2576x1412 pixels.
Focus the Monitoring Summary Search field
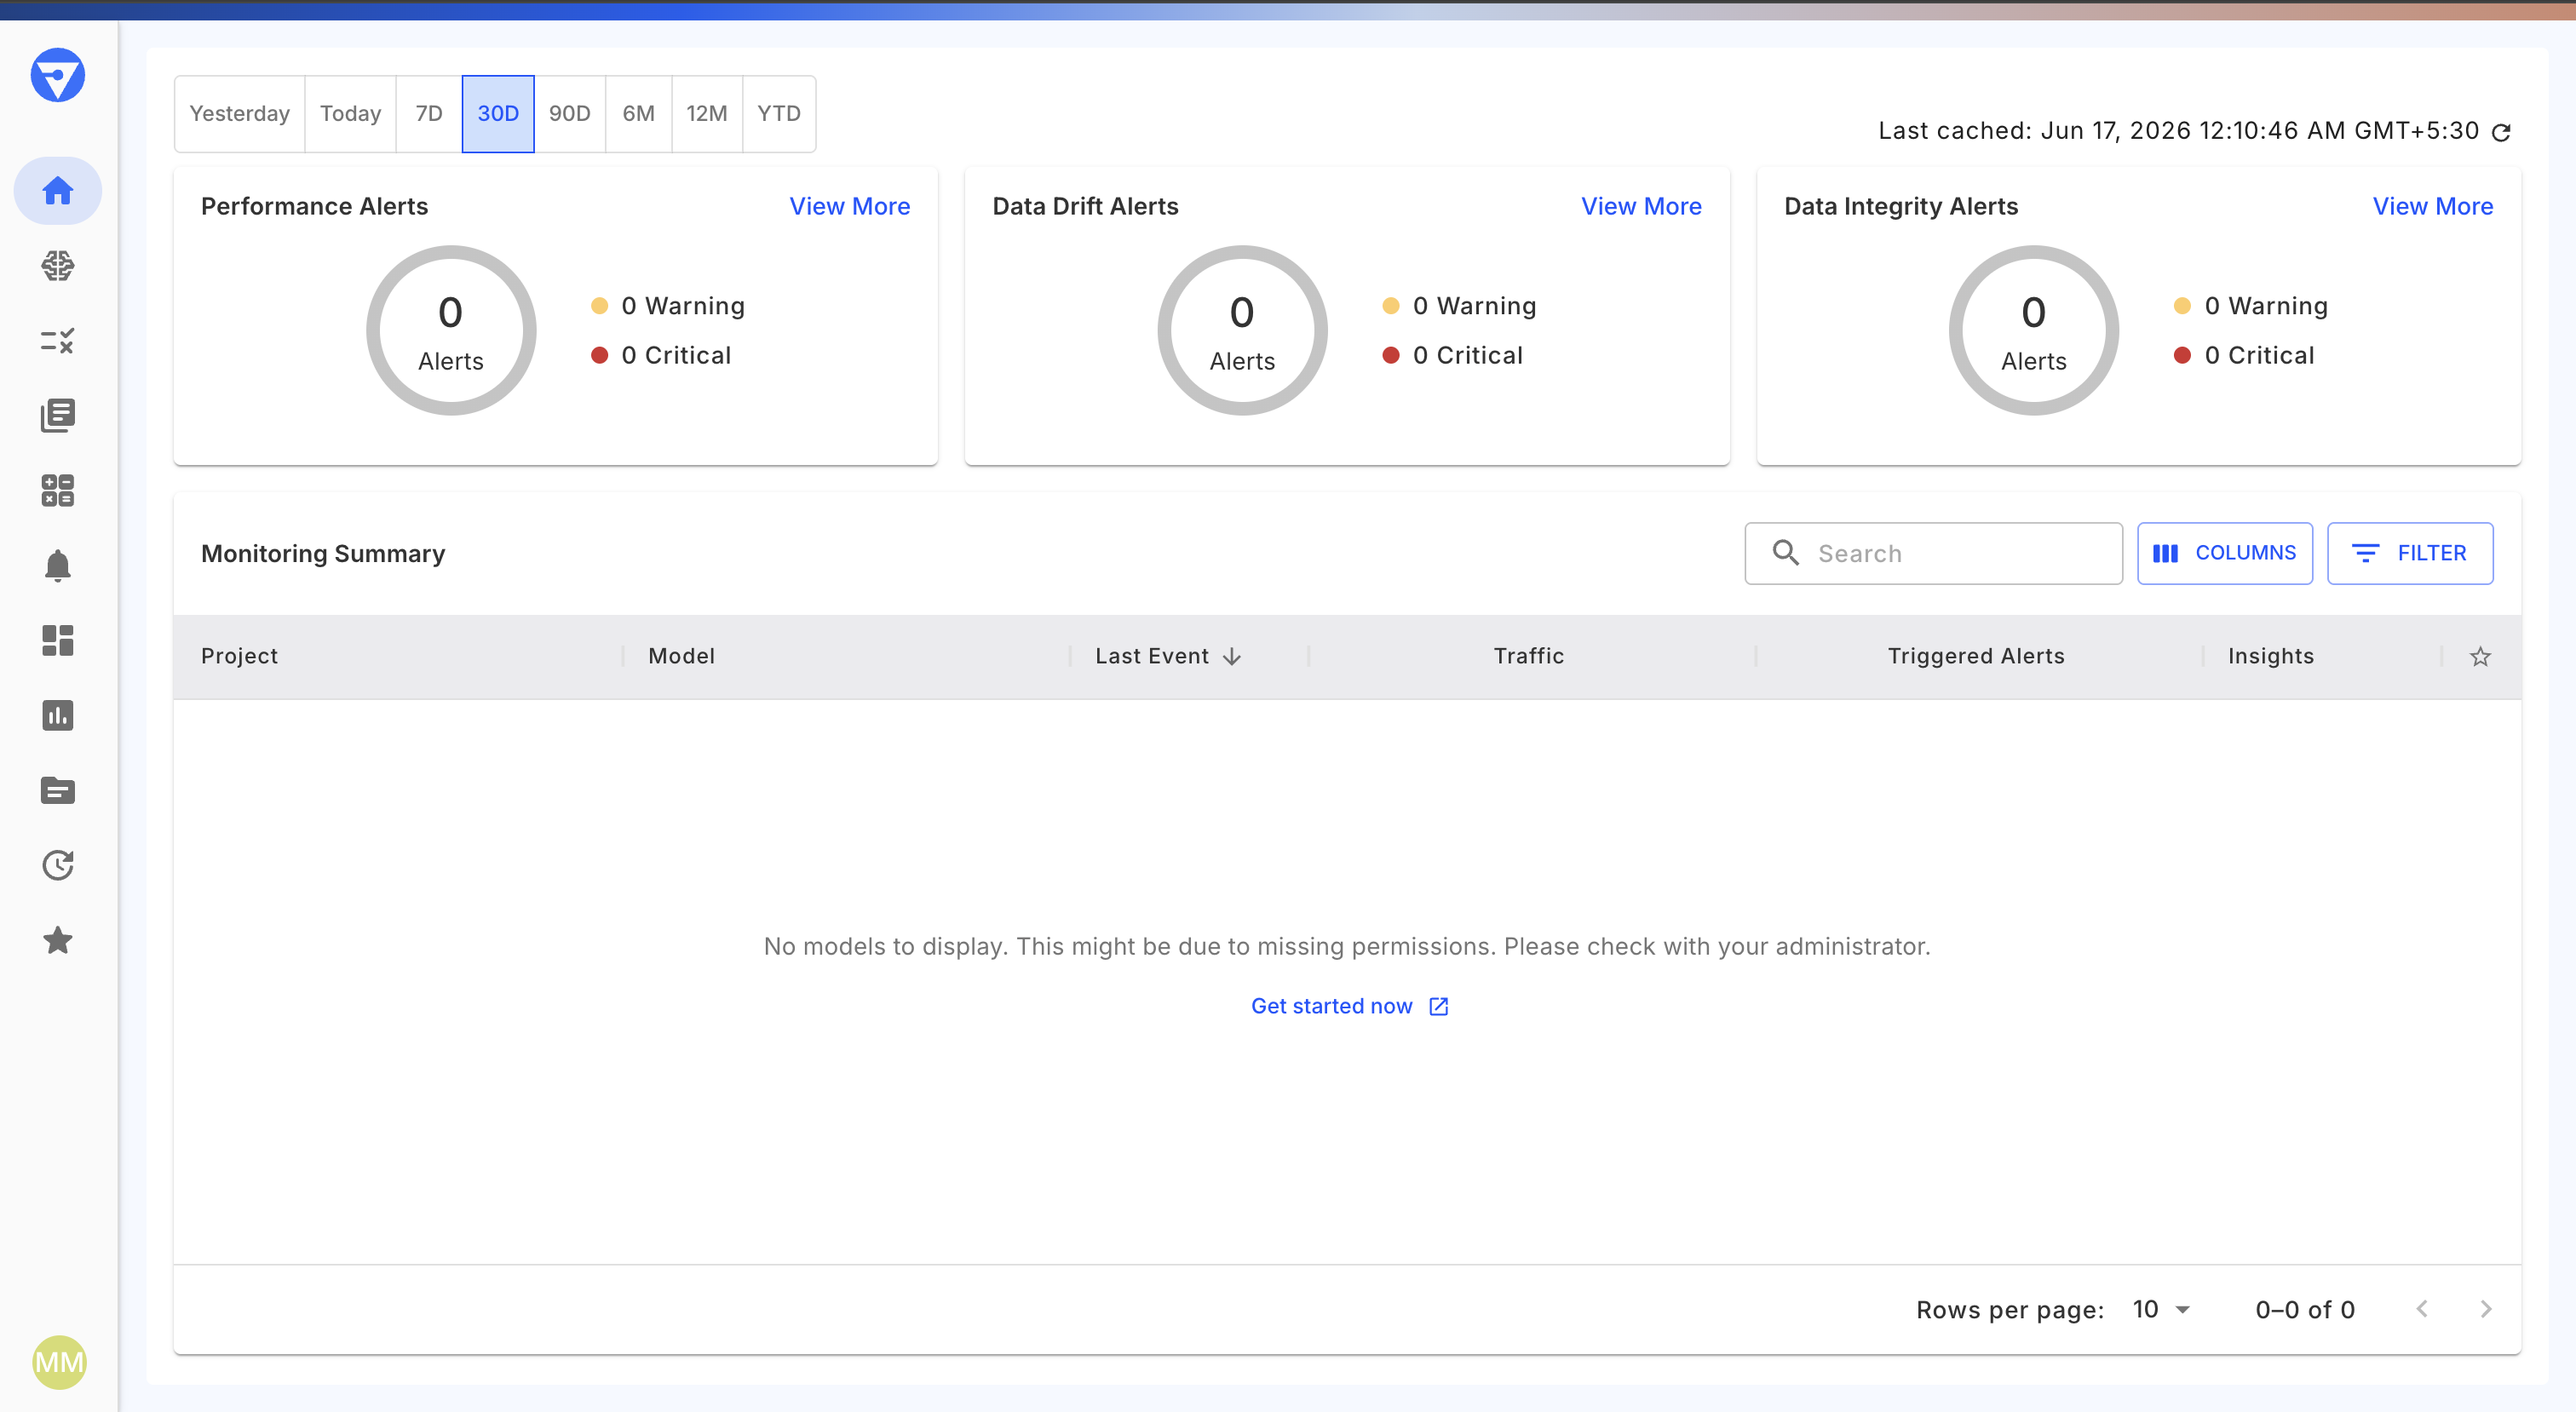coord(1934,553)
